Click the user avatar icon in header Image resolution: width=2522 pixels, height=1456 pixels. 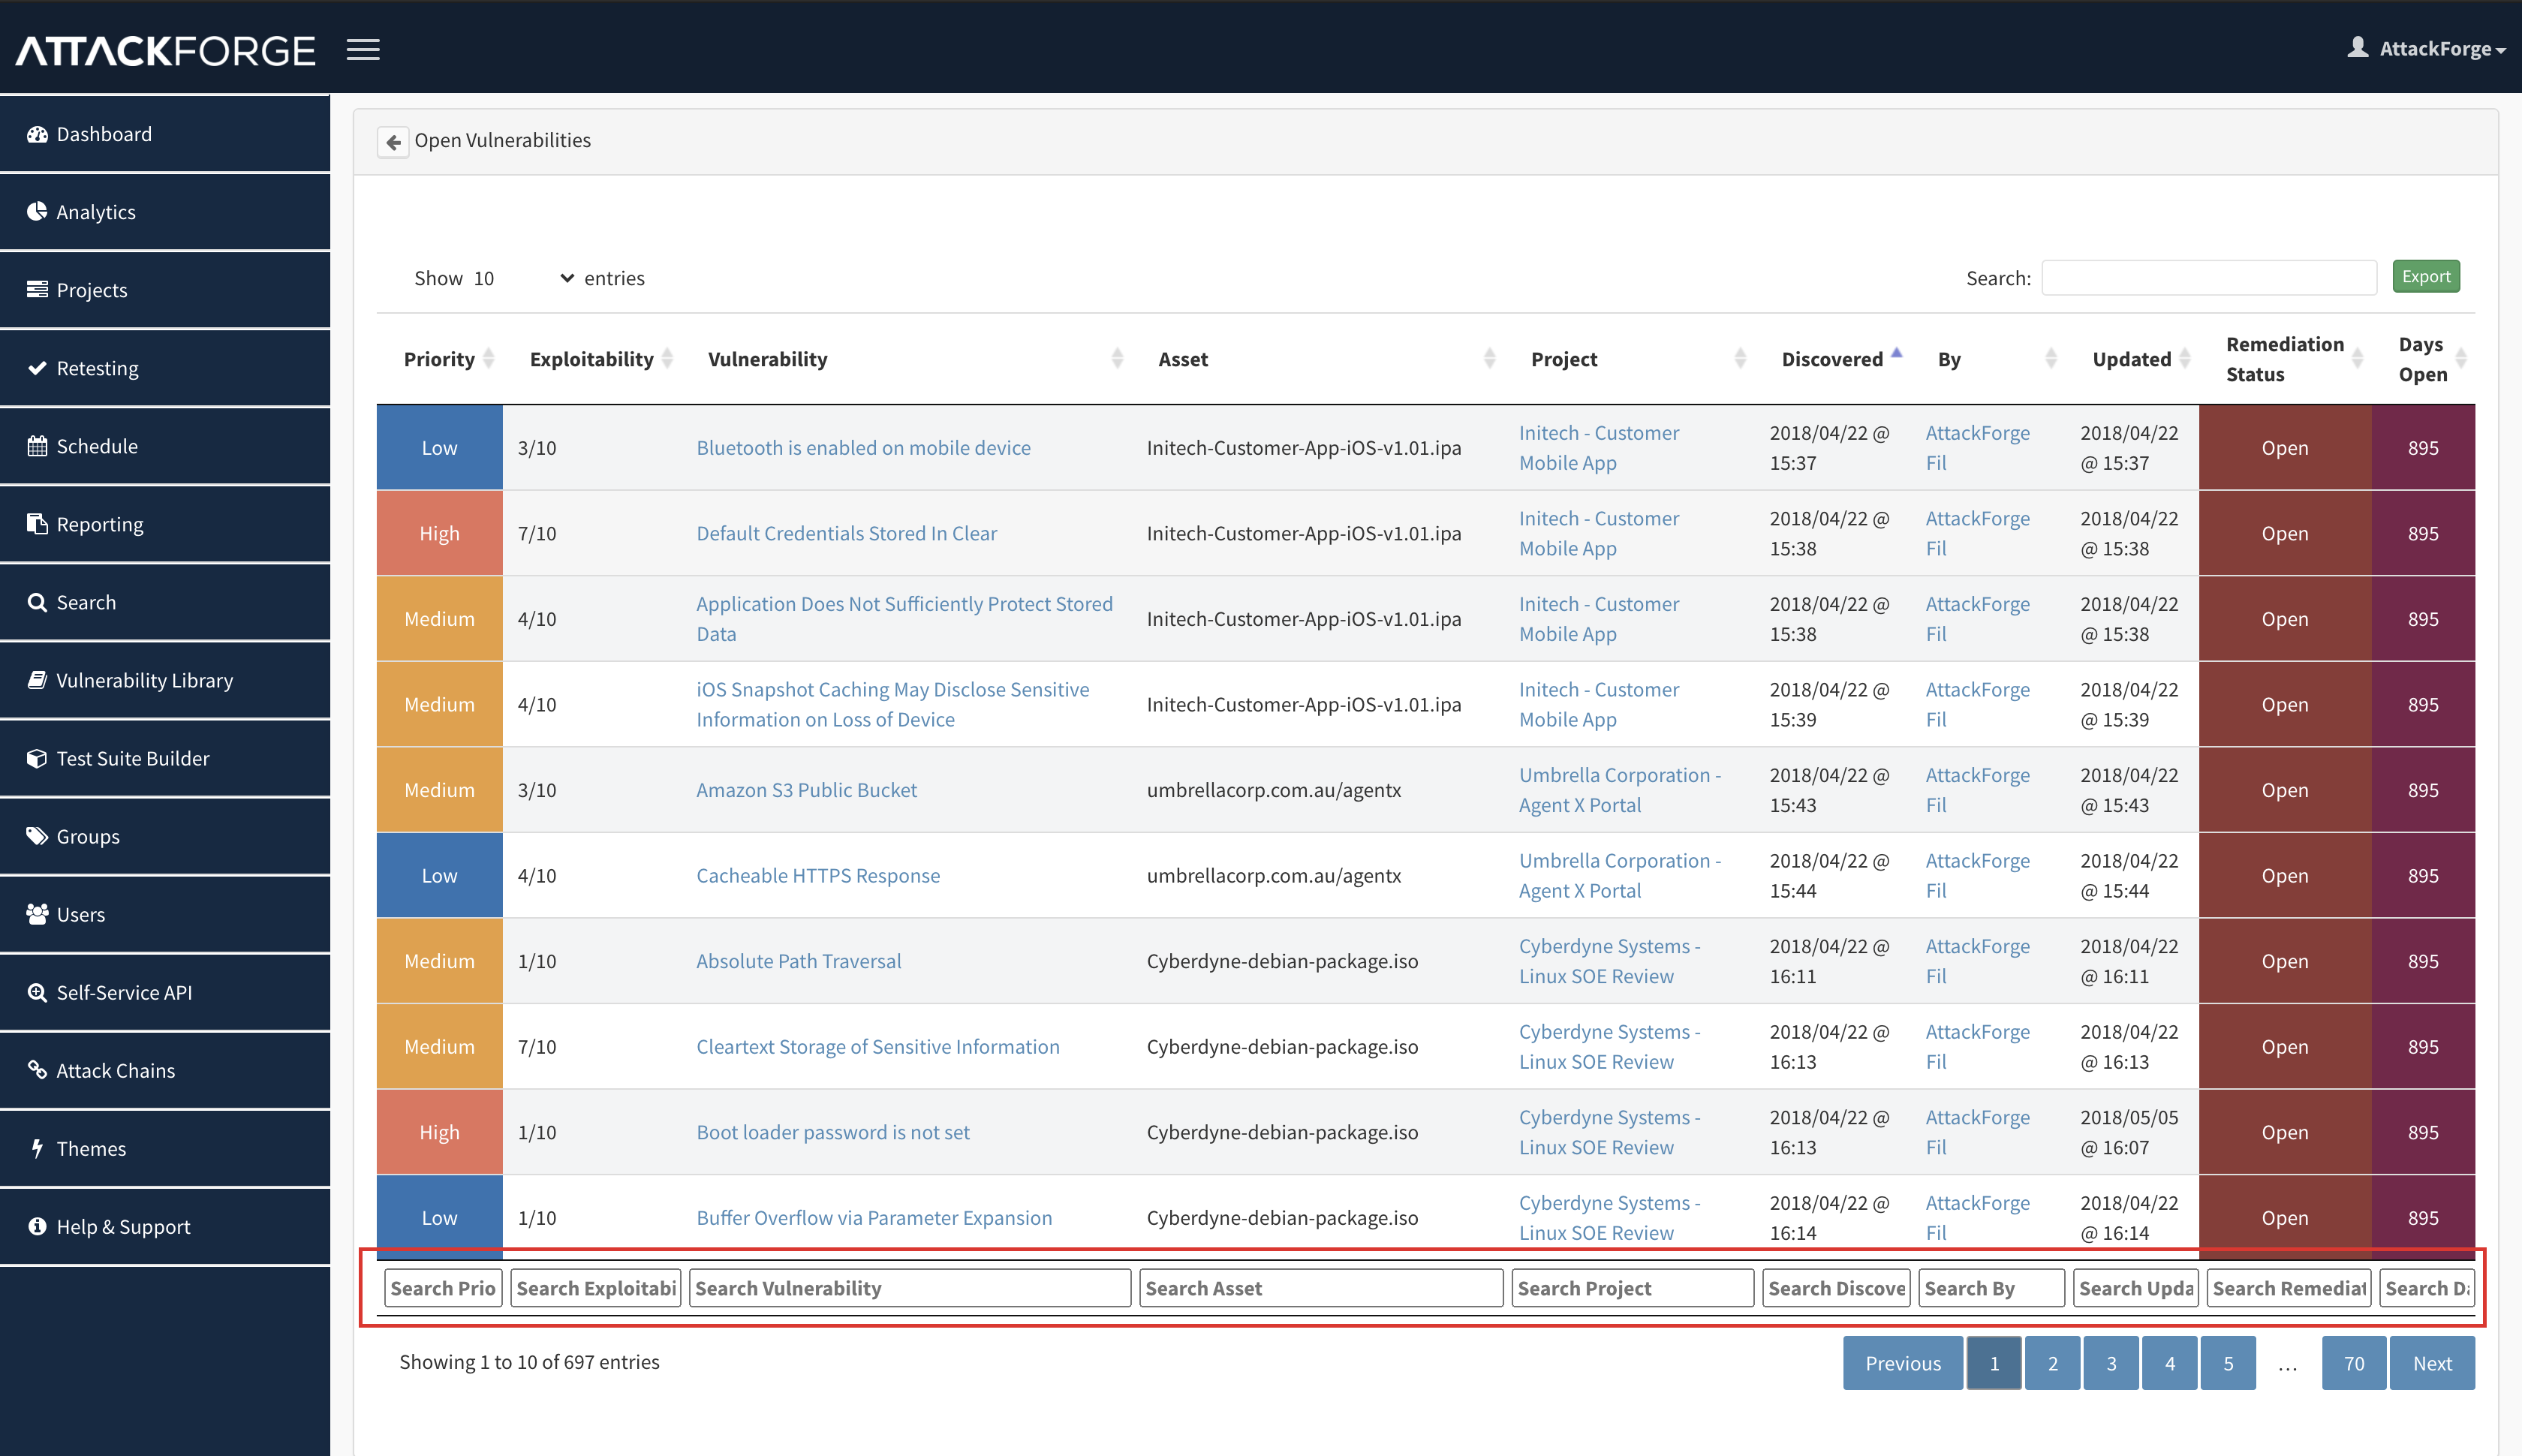coord(2358,47)
